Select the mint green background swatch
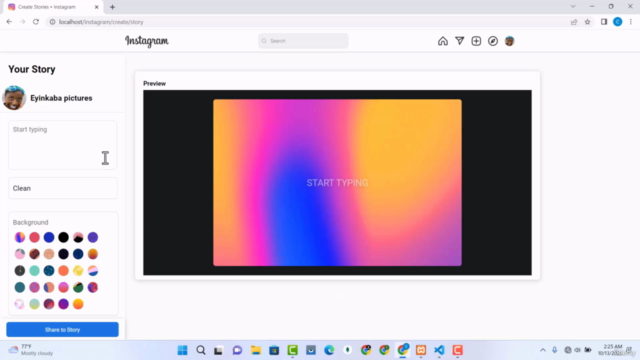This screenshot has width=640, height=360. (34, 271)
